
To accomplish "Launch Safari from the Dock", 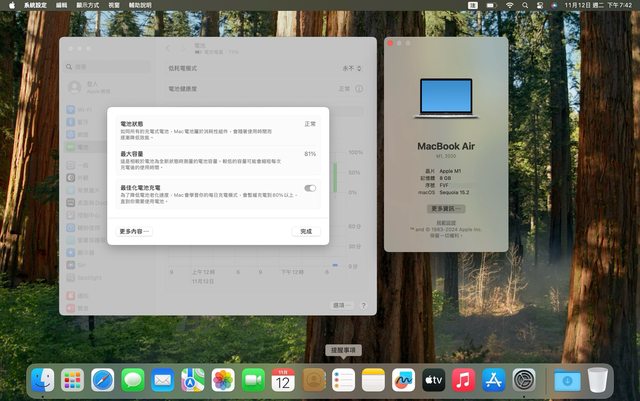I will tap(103, 380).
